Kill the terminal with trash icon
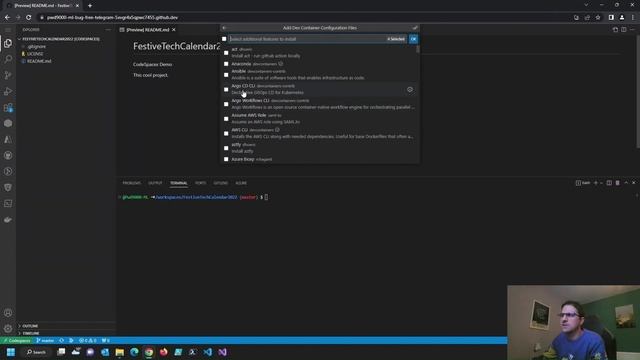640x360 pixels. (x=618, y=183)
